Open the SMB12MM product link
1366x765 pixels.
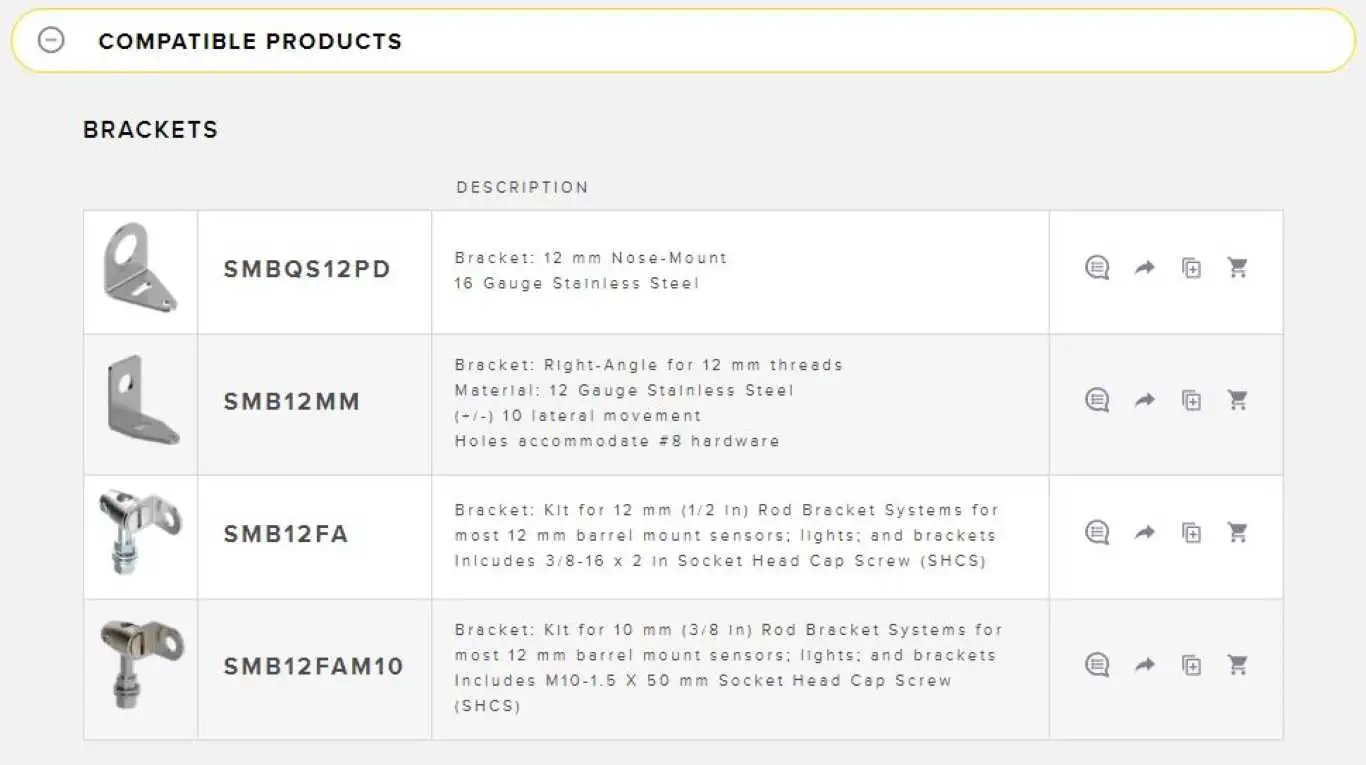pos(291,402)
